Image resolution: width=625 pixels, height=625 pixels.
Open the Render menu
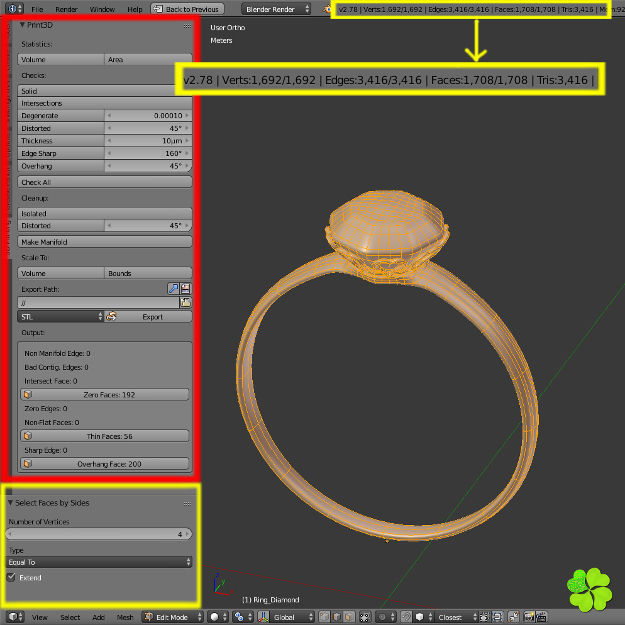(x=66, y=9)
